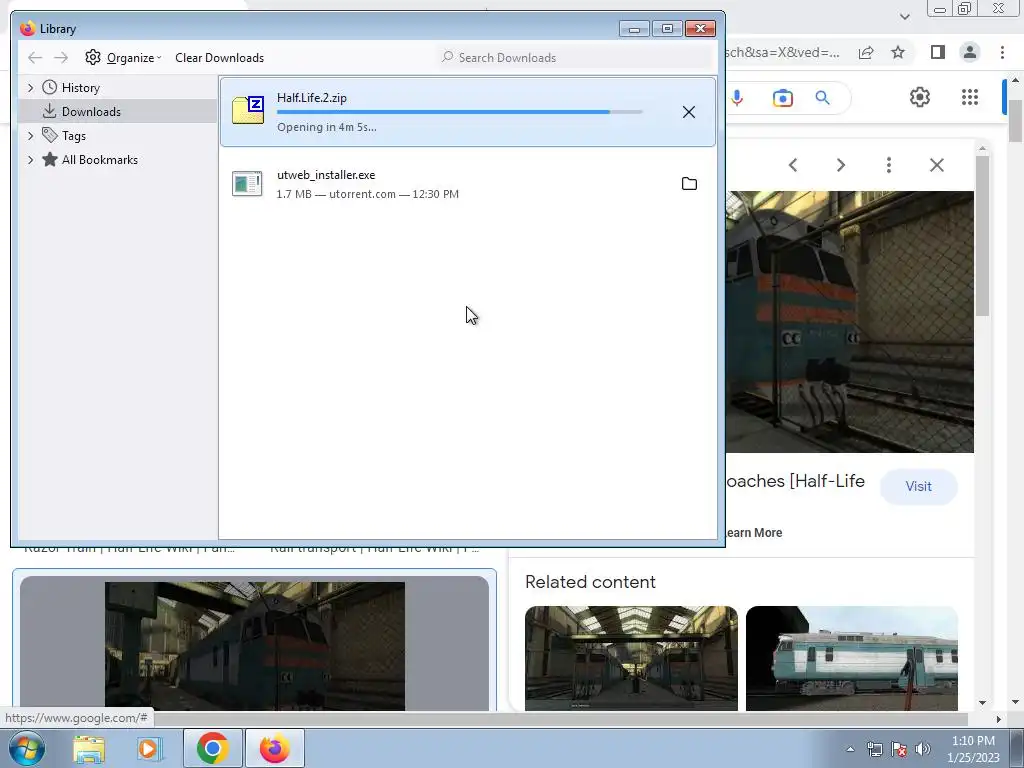Open the white-teal train related thumbnail

(852, 658)
